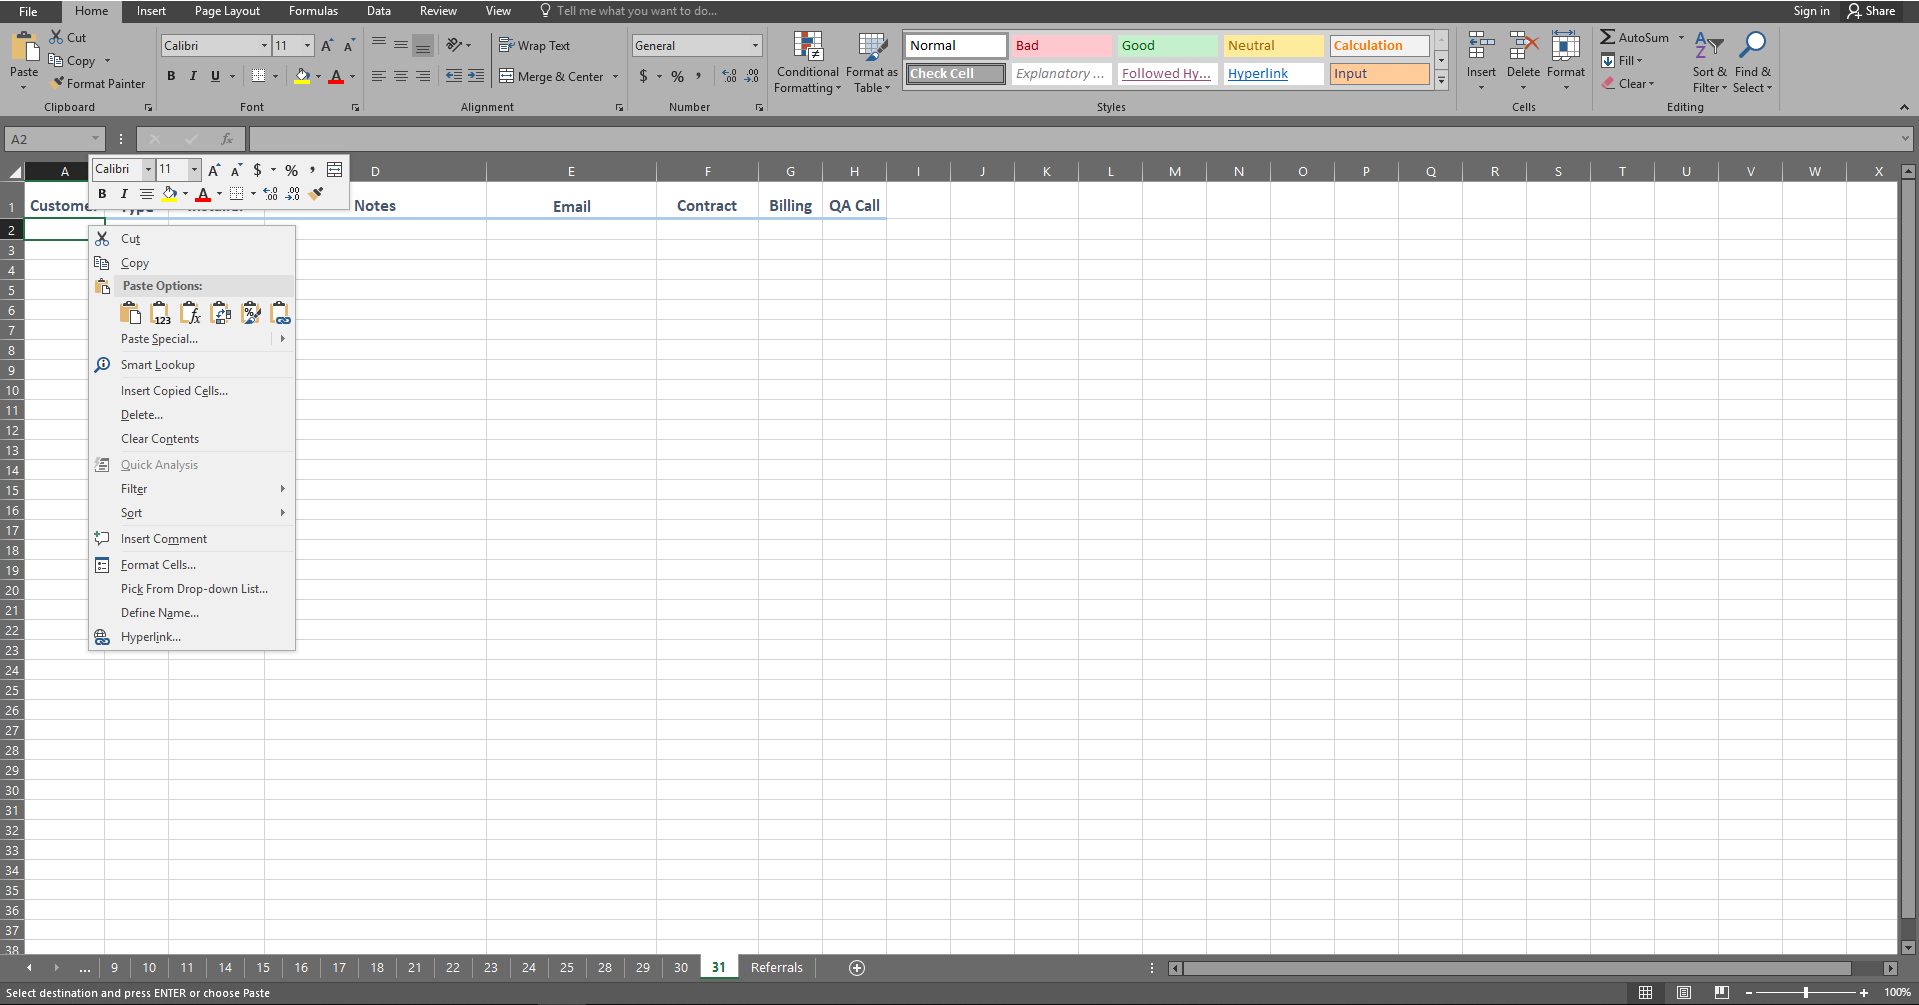Expand the General number format dropdown
Viewport: 1919px width, 1005px height.
coord(755,46)
